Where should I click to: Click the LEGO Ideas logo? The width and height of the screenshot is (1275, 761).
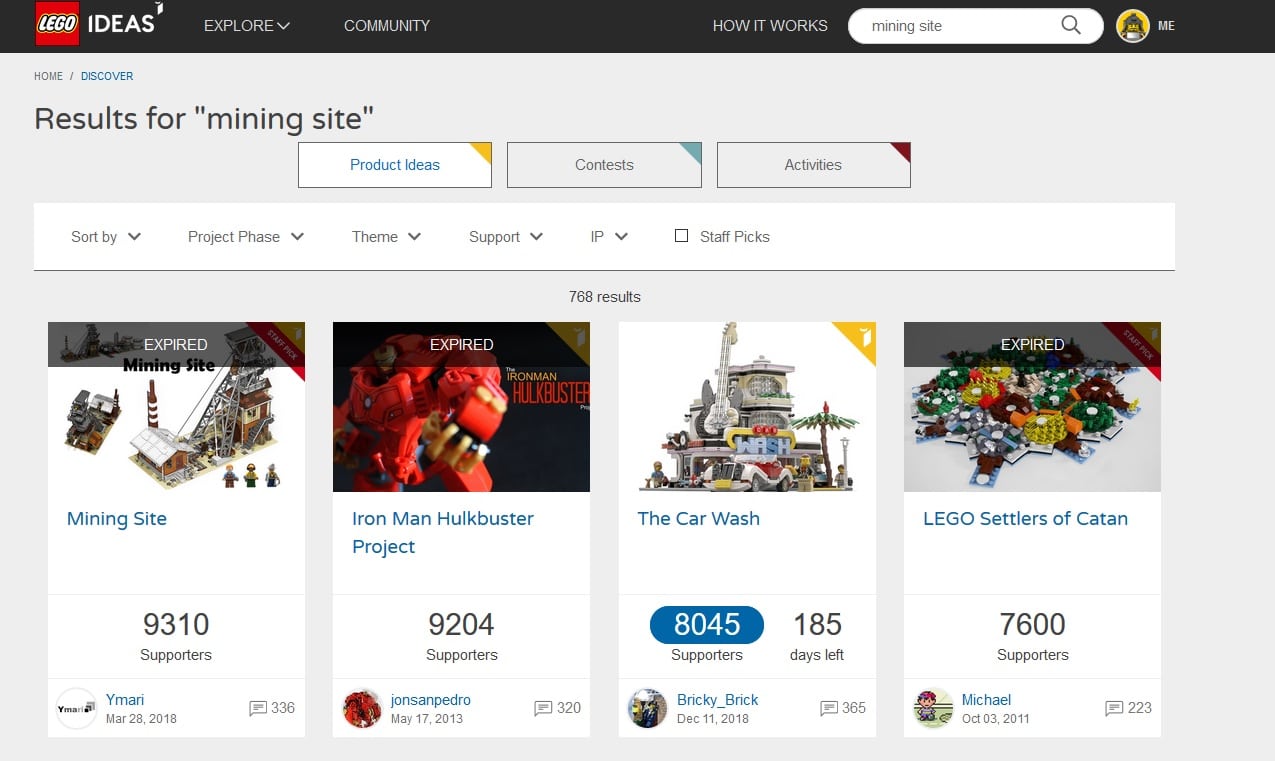[98, 24]
